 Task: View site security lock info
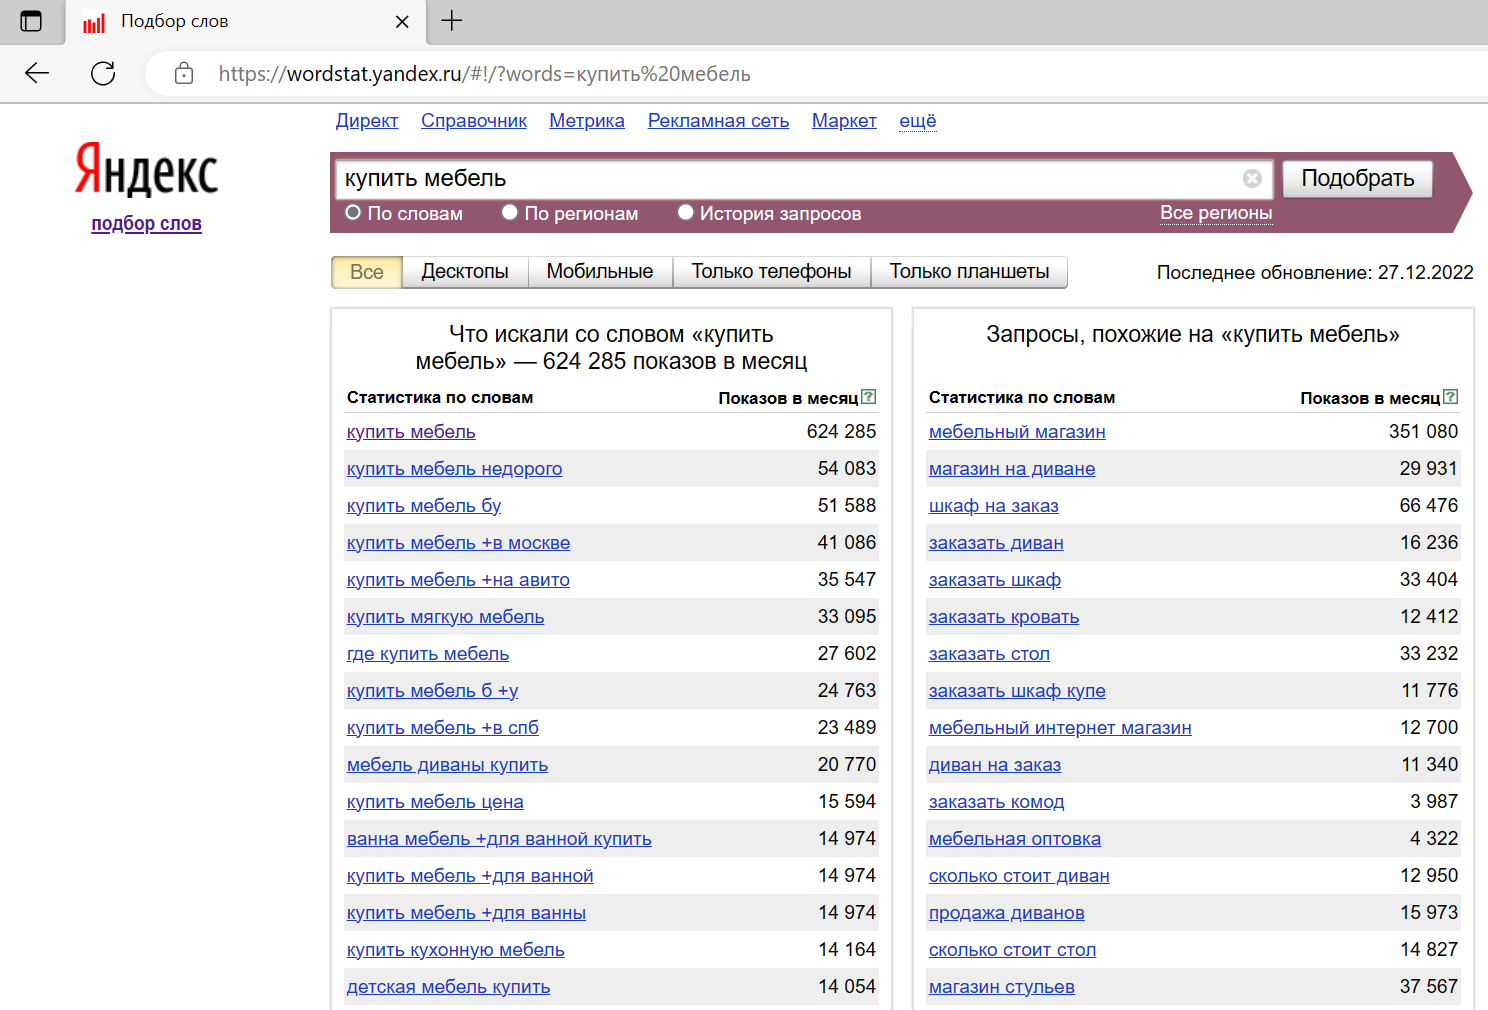184,73
